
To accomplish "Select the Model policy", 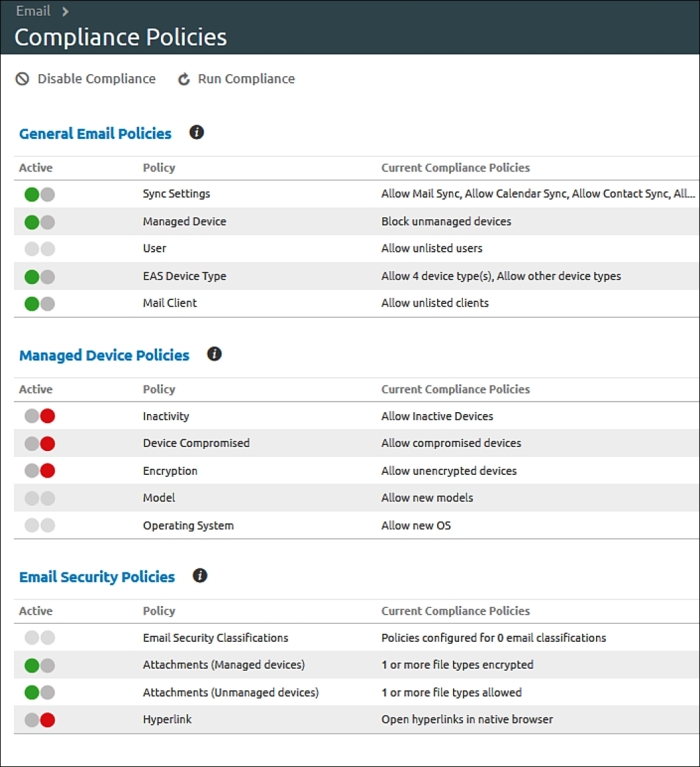I will [159, 497].
